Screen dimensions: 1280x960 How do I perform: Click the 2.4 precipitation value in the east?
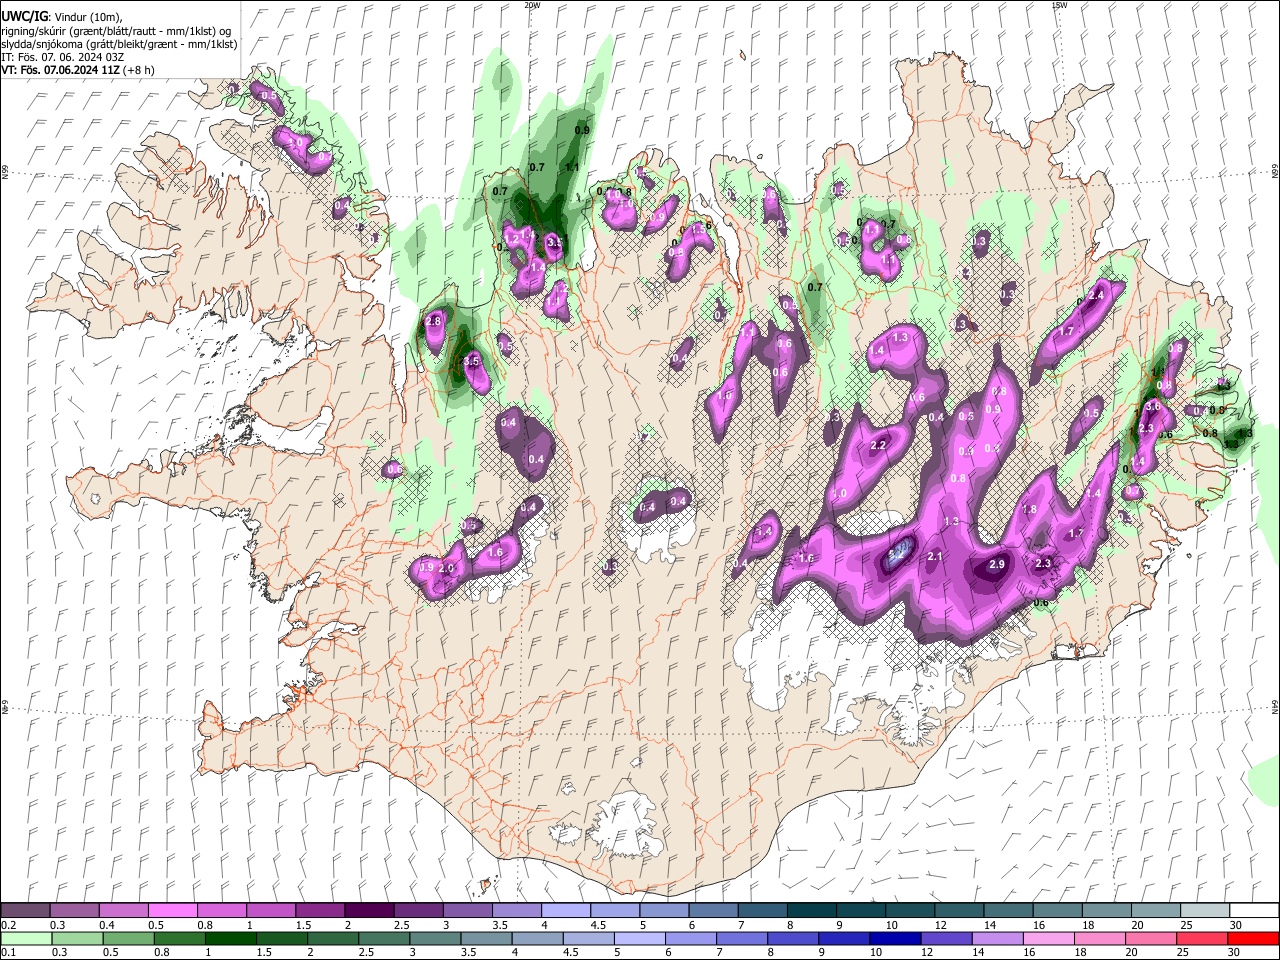(1095, 295)
